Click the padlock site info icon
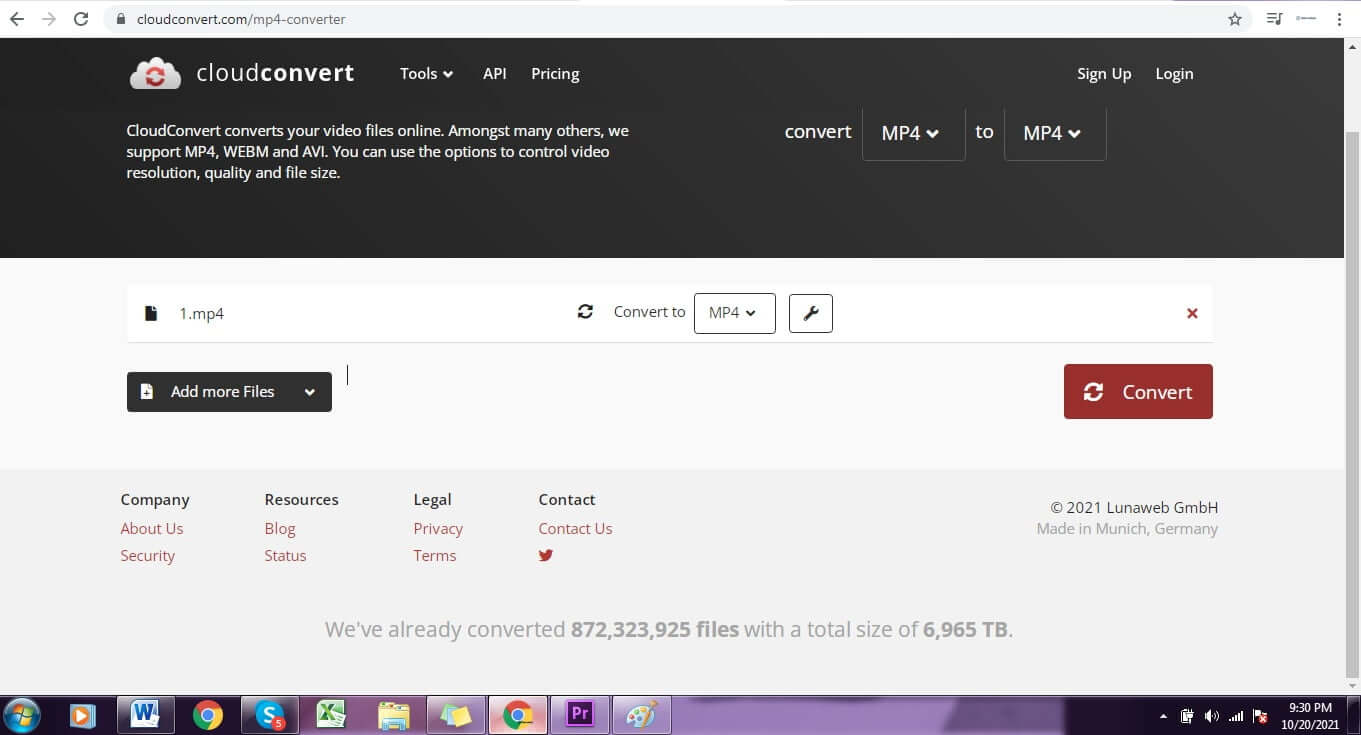The image size is (1361, 735). coord(122,19)
